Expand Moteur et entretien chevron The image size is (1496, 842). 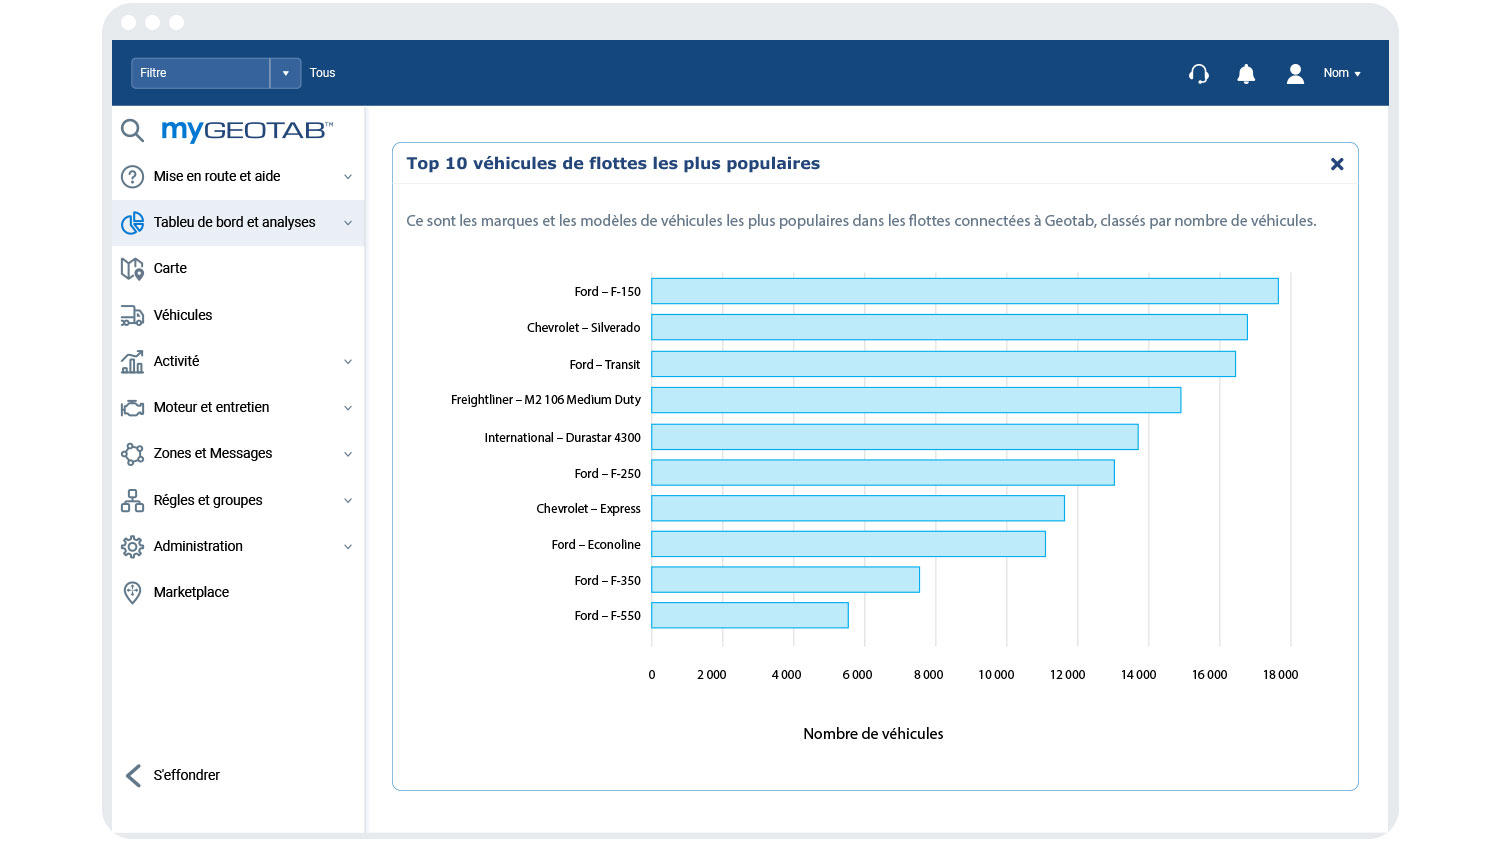point(348,408)
